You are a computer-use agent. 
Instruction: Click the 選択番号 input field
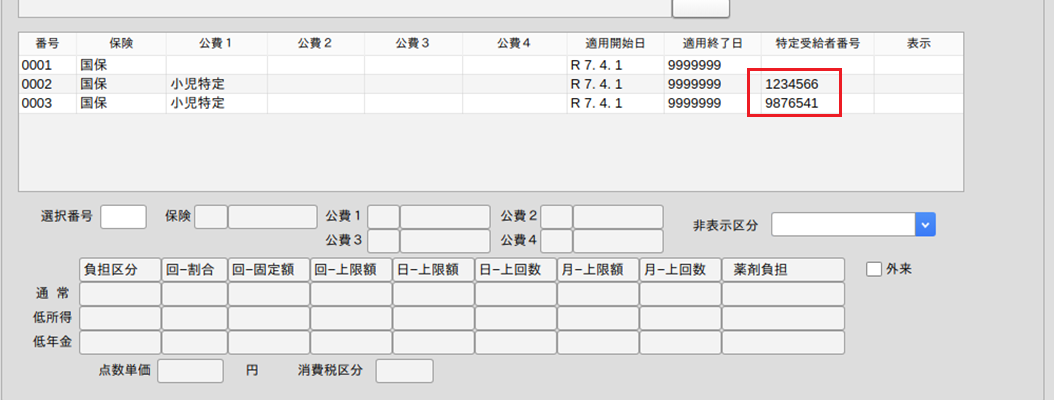click(x=123, y=217)
